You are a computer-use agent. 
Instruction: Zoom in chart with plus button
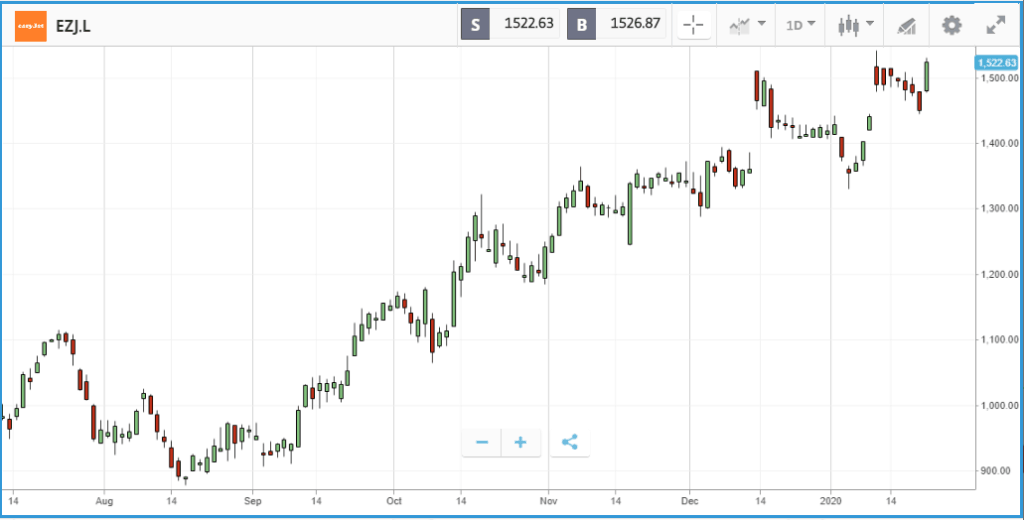click(520, 442)
